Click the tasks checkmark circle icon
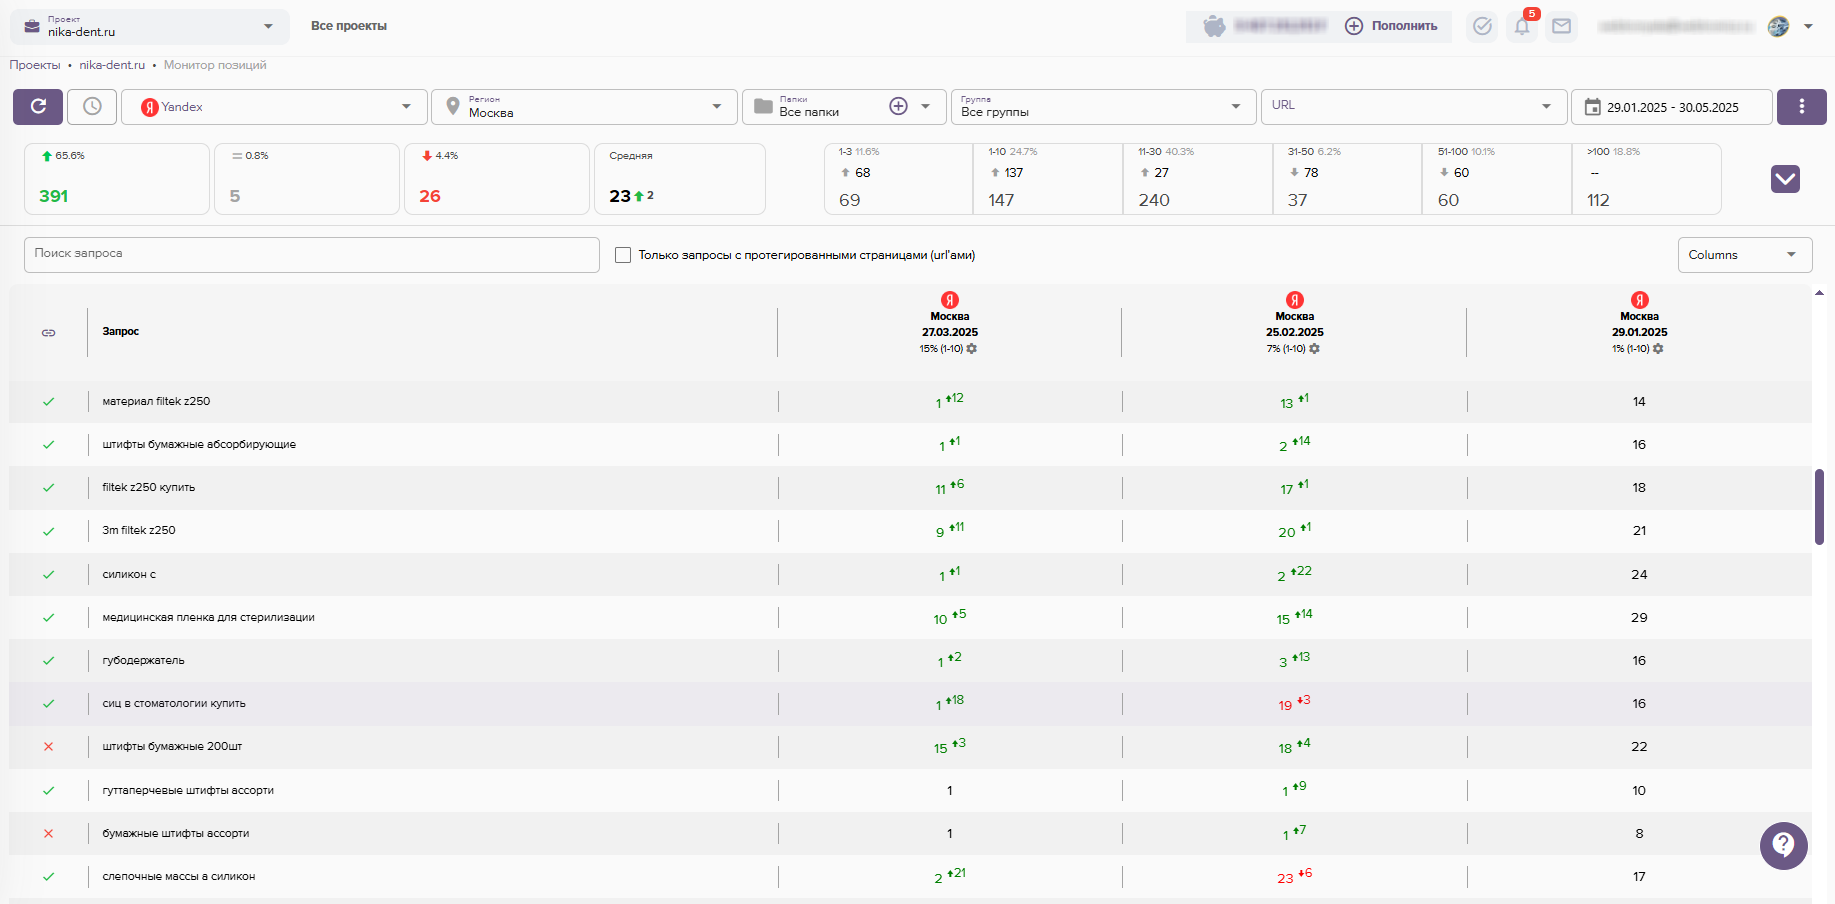 (1482, 26)
